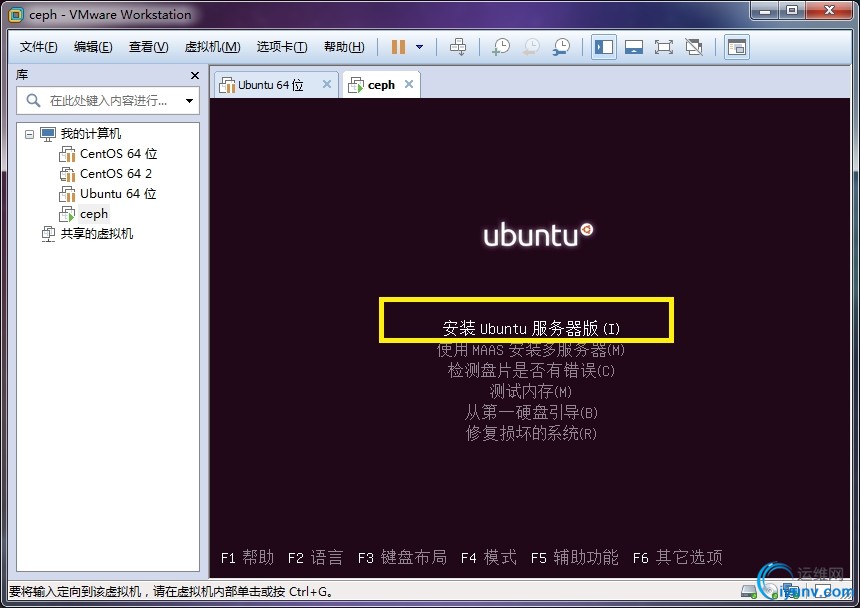This screenshot has height=608, width=860.
Task: Toggle the library sidebar view icon
Action: coord(604,47)
